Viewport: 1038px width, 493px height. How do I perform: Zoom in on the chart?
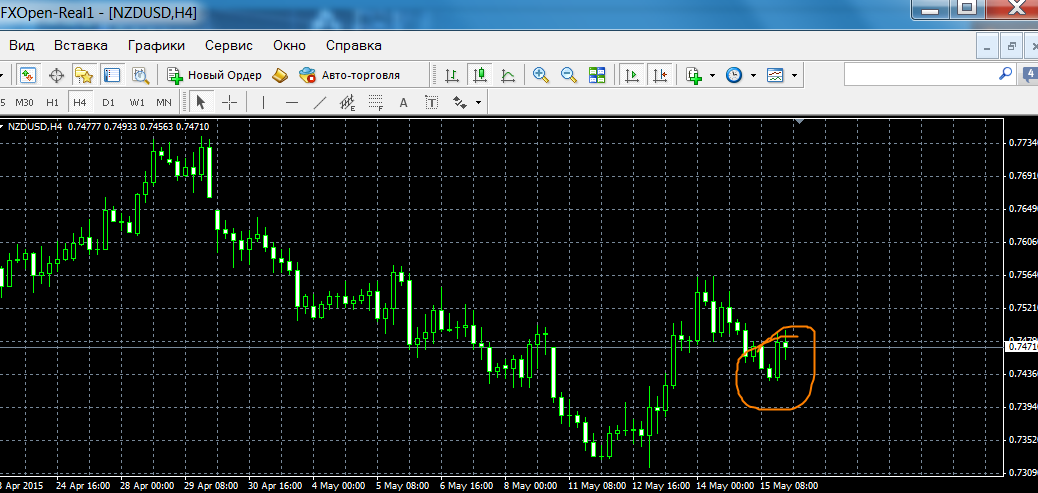[541, 75]
